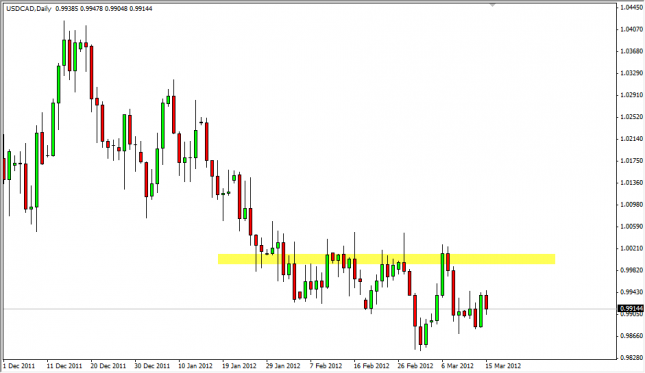Click the 1.03290 price axis label

pyautogui.click(x=631, y=73)
